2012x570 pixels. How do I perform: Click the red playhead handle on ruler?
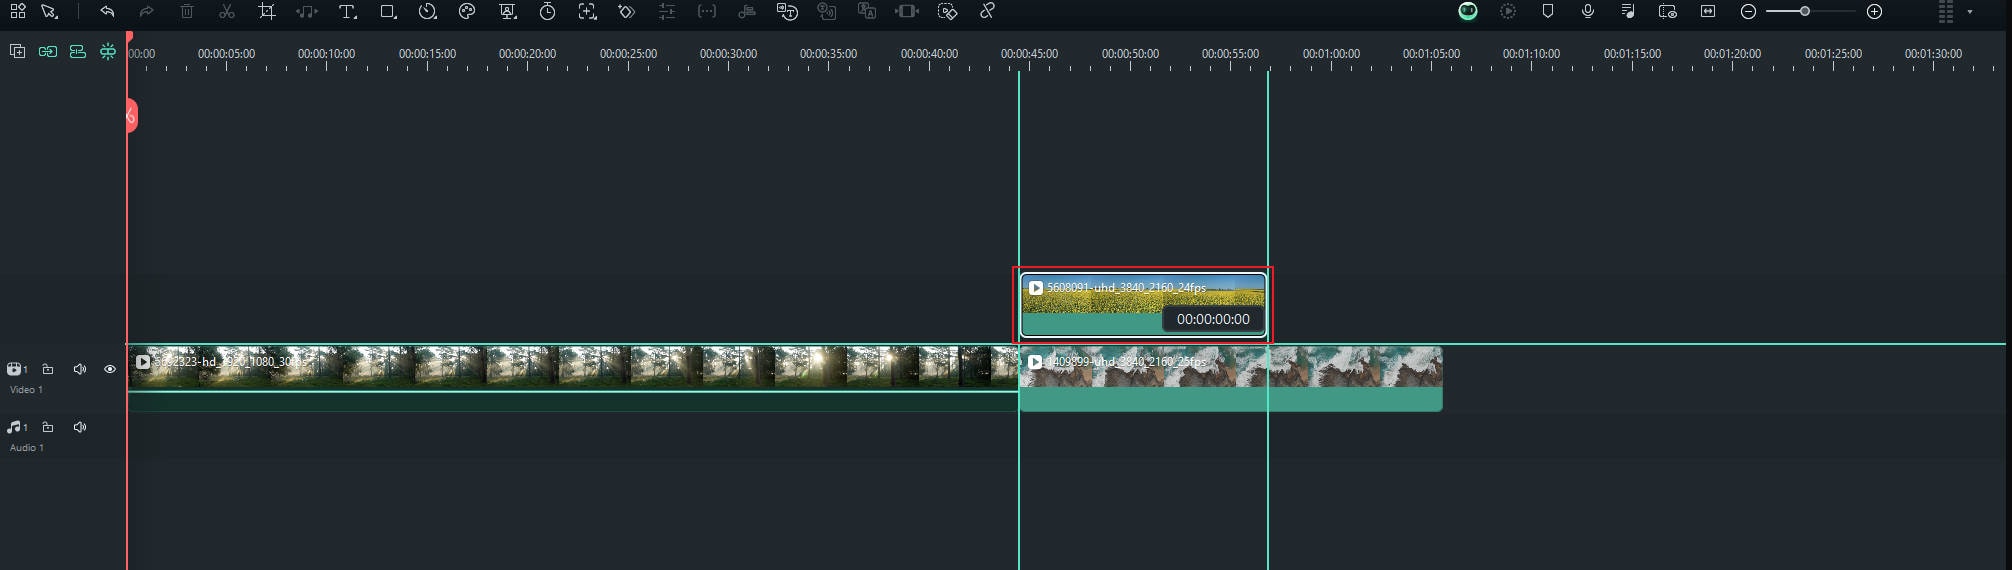pyautogui.click(x=128, y=38)
